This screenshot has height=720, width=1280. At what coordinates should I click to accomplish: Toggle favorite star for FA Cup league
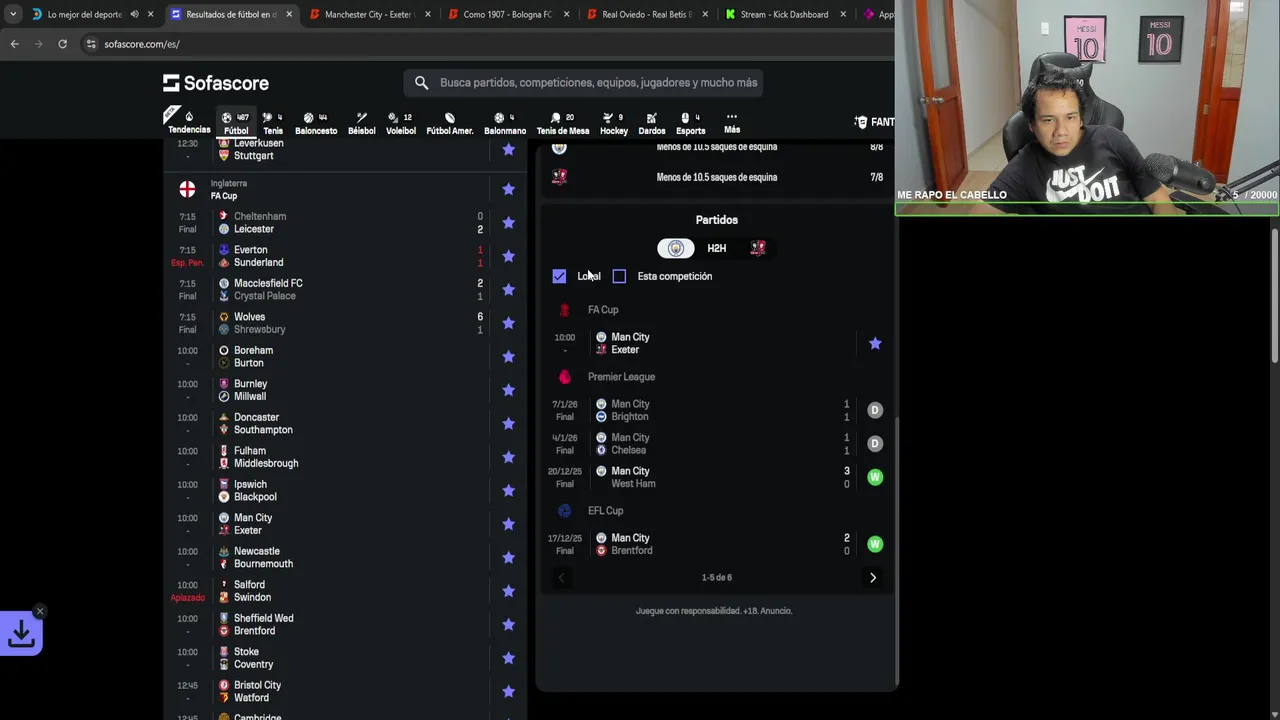coord(508,189)
